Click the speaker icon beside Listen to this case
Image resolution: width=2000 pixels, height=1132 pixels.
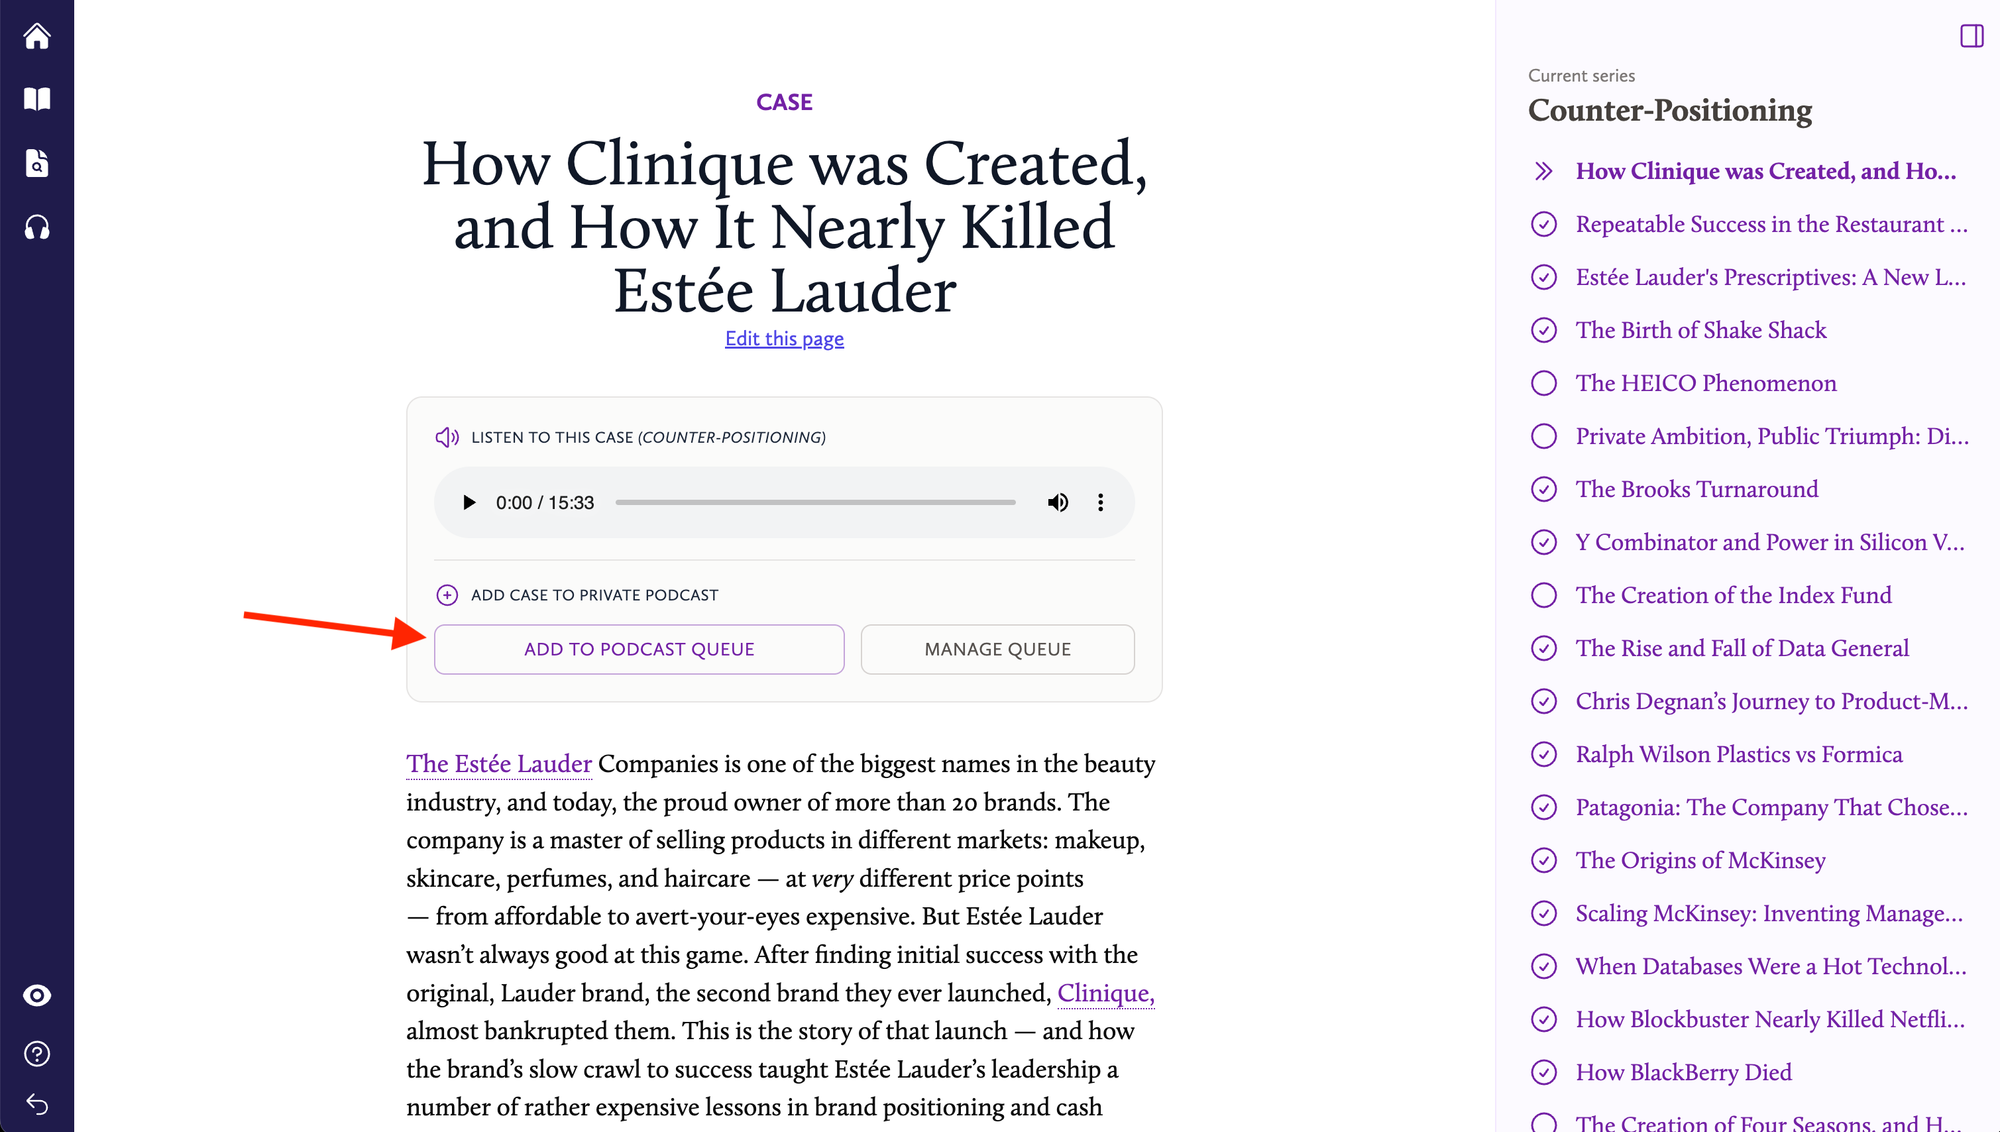point(447,437)
